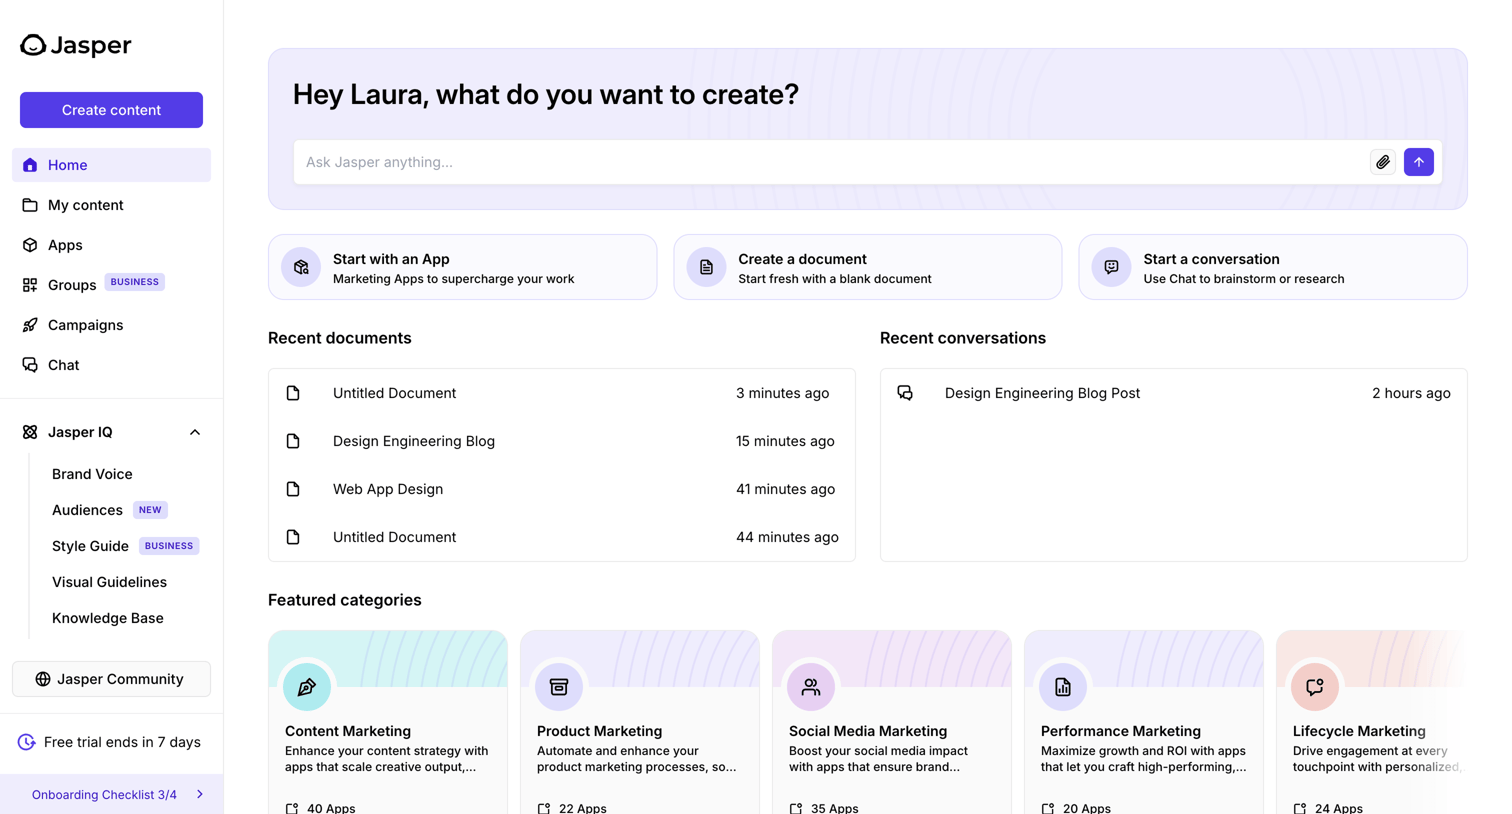This screenshot has width=1512, height=814.
Task: Click the Product Marketing box icon
Action: (x=559, y=687)
